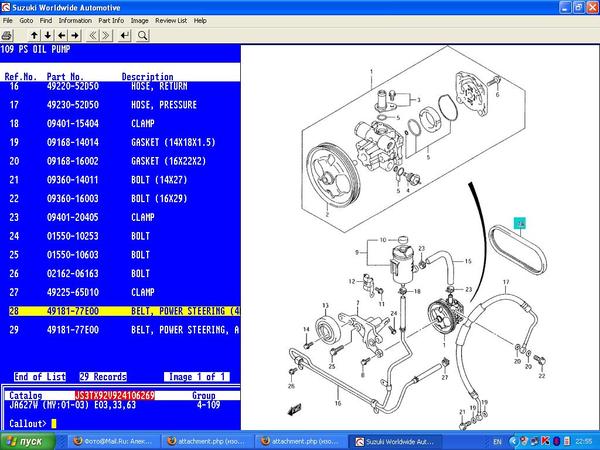
Task: Switch to Mail.Ru Firefox taskbar window
Action: [113, 442]
